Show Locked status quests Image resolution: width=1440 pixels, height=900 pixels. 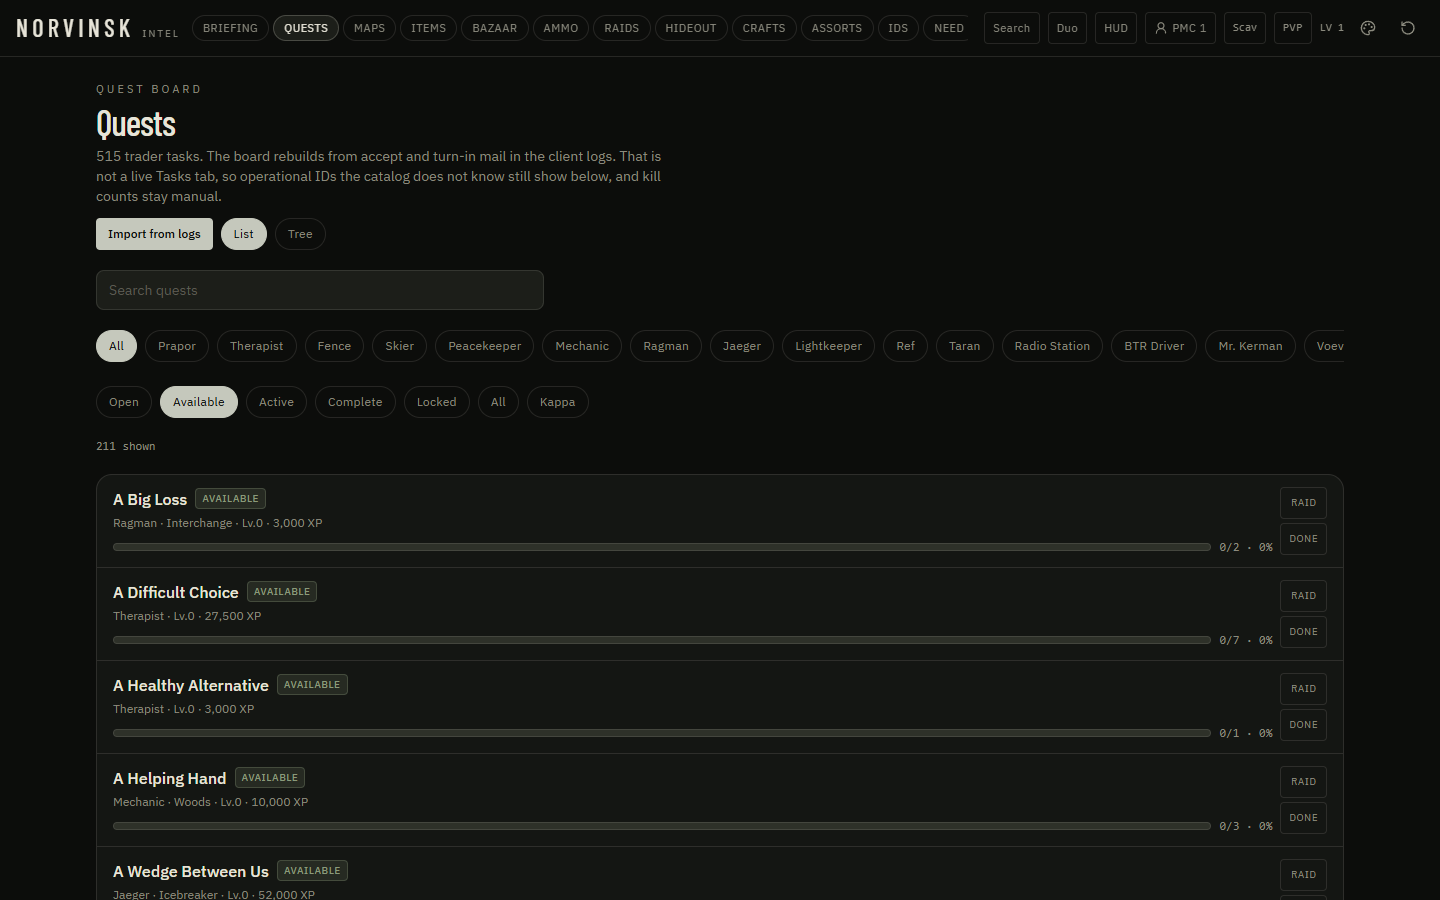(437, 402)
